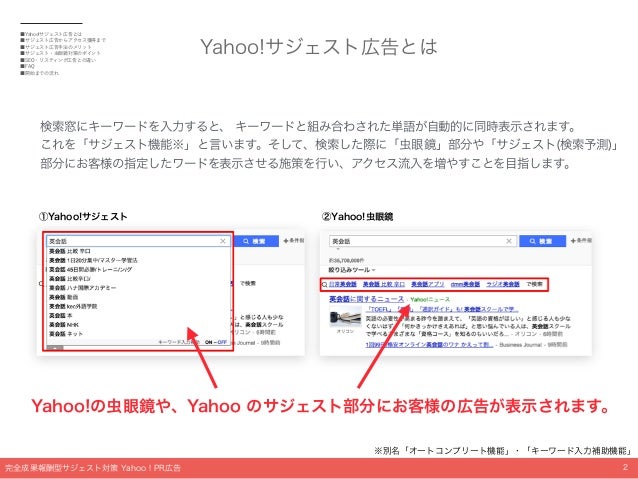
Task: Click the result count text below right search box
Action: point(346,260)
